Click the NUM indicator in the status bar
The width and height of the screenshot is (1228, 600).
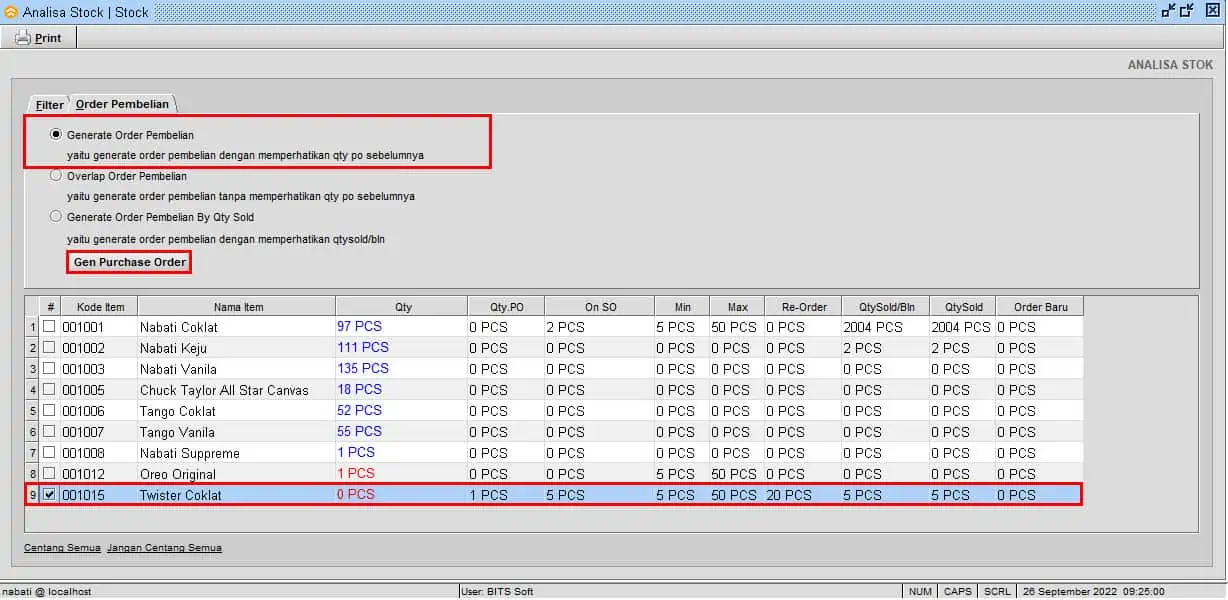tap(920, 592)
